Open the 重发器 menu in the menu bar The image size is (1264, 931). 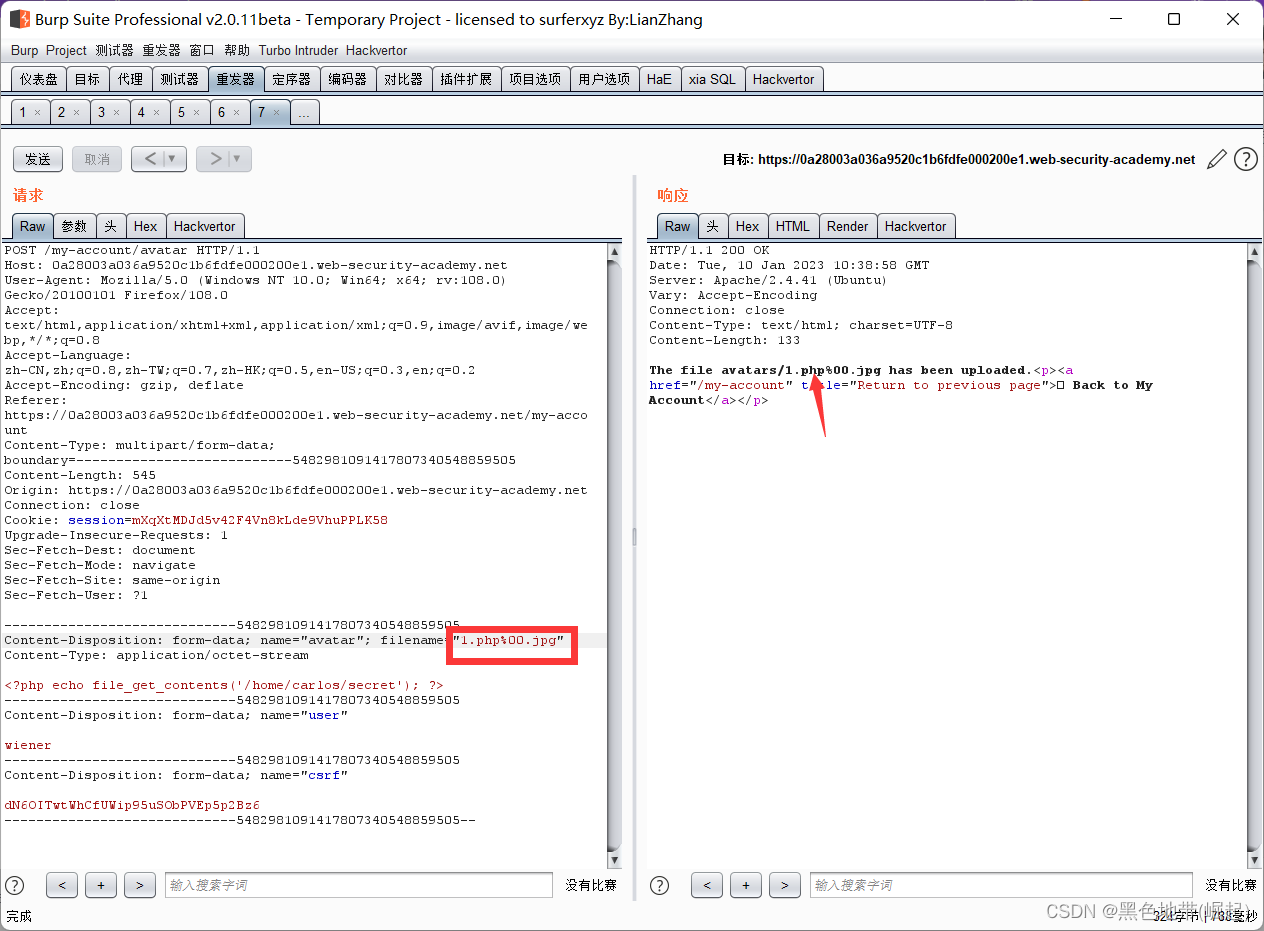(x=161, y=50)
